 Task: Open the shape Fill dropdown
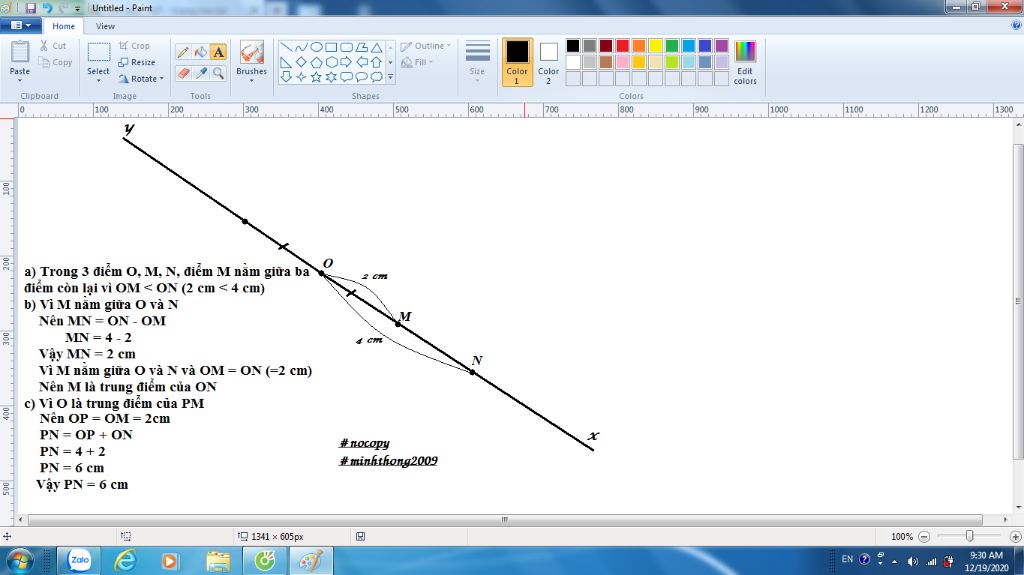pyautogui.click(x=417, y=62)
